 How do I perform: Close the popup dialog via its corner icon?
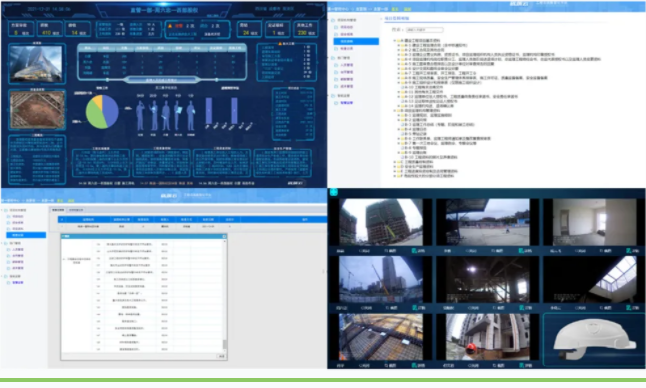pyautogui.click(x=224, y=236)
